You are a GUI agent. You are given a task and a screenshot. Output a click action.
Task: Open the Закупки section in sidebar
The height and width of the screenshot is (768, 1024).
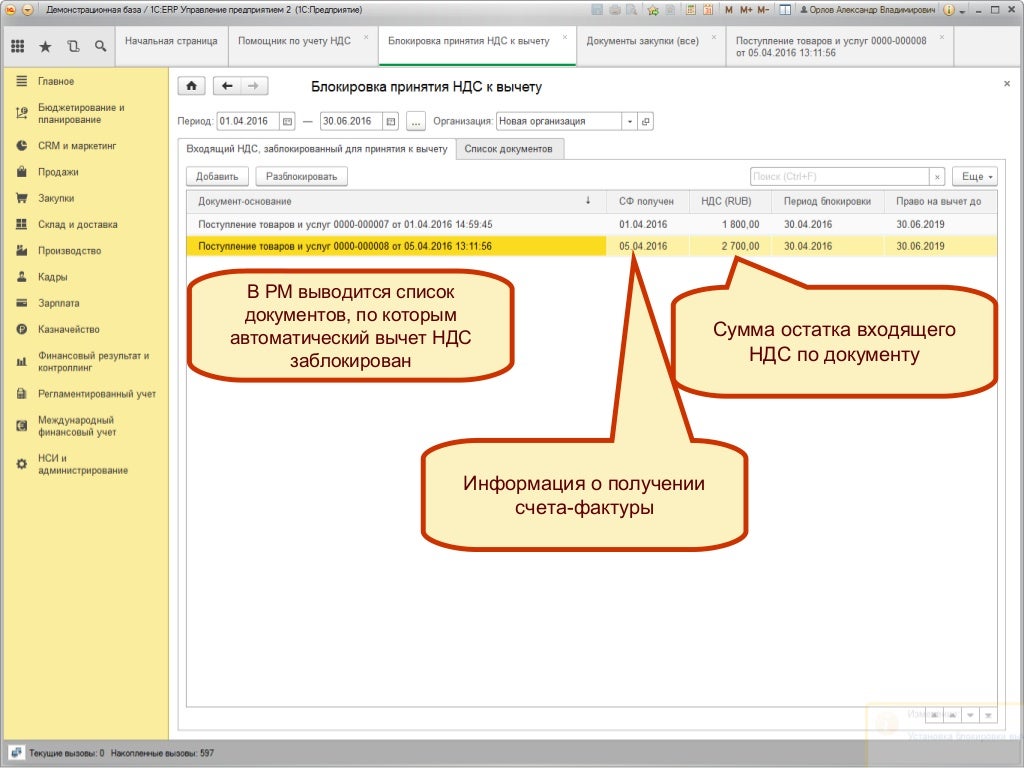56,198
